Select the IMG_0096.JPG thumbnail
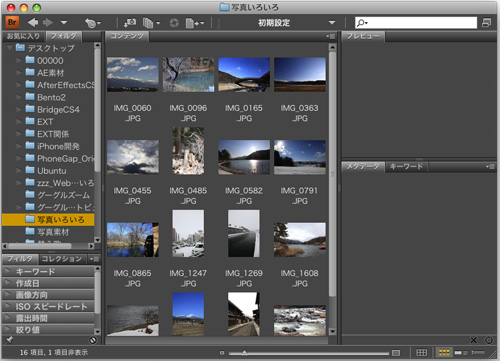500x361 pixels. [188, 75]
